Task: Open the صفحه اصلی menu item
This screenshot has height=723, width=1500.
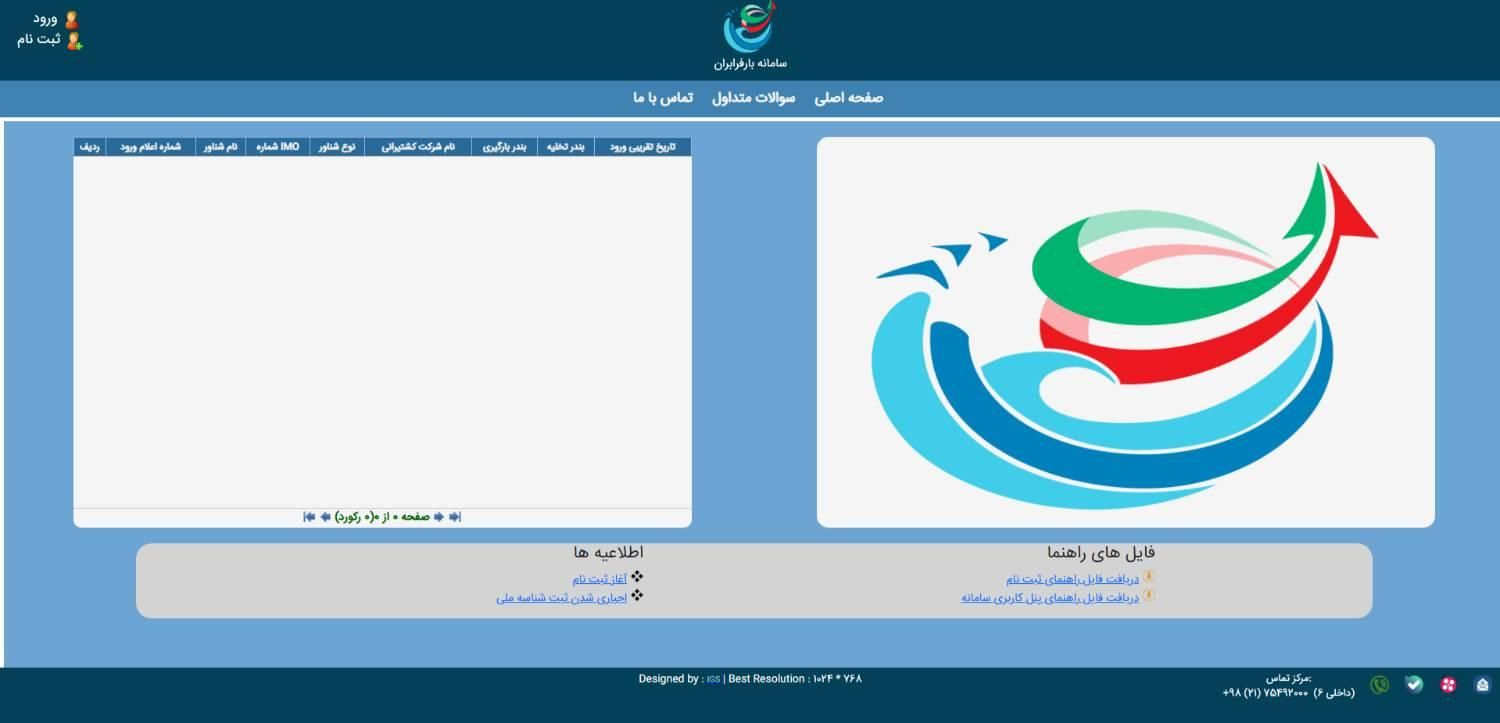Action: (x=848, y=98)
